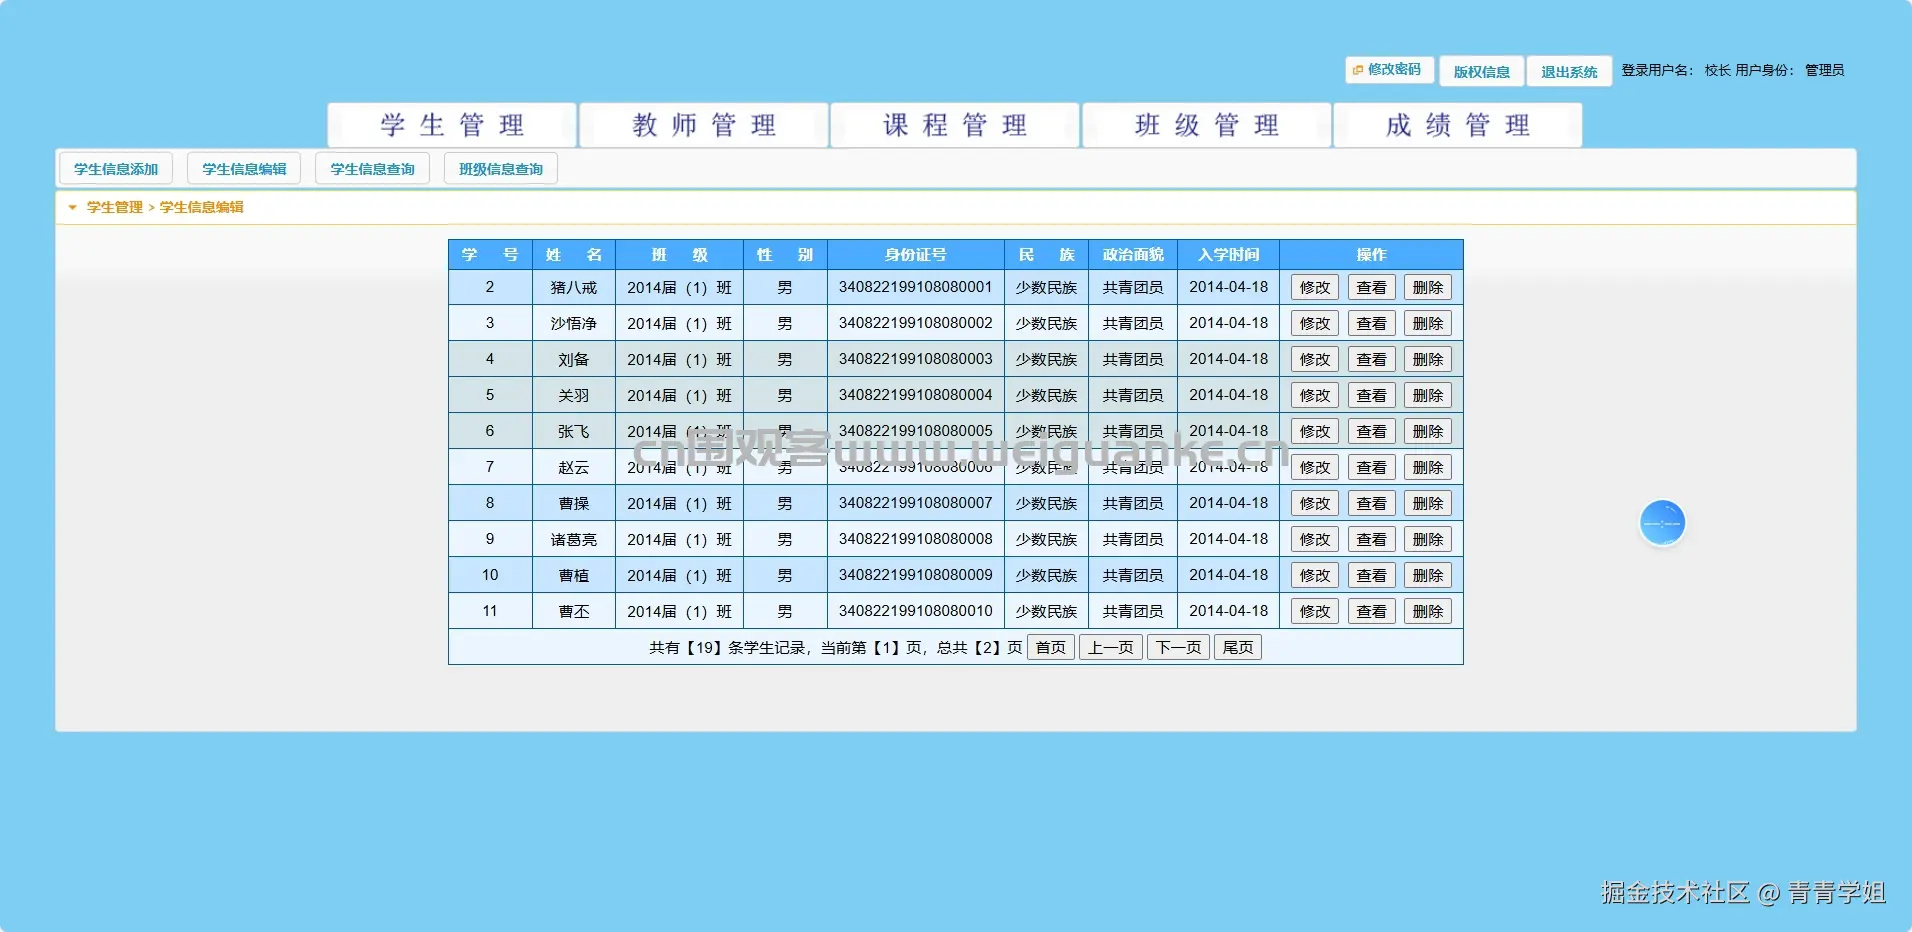Select the 成绩管理 tab

tap(1458, 125)
